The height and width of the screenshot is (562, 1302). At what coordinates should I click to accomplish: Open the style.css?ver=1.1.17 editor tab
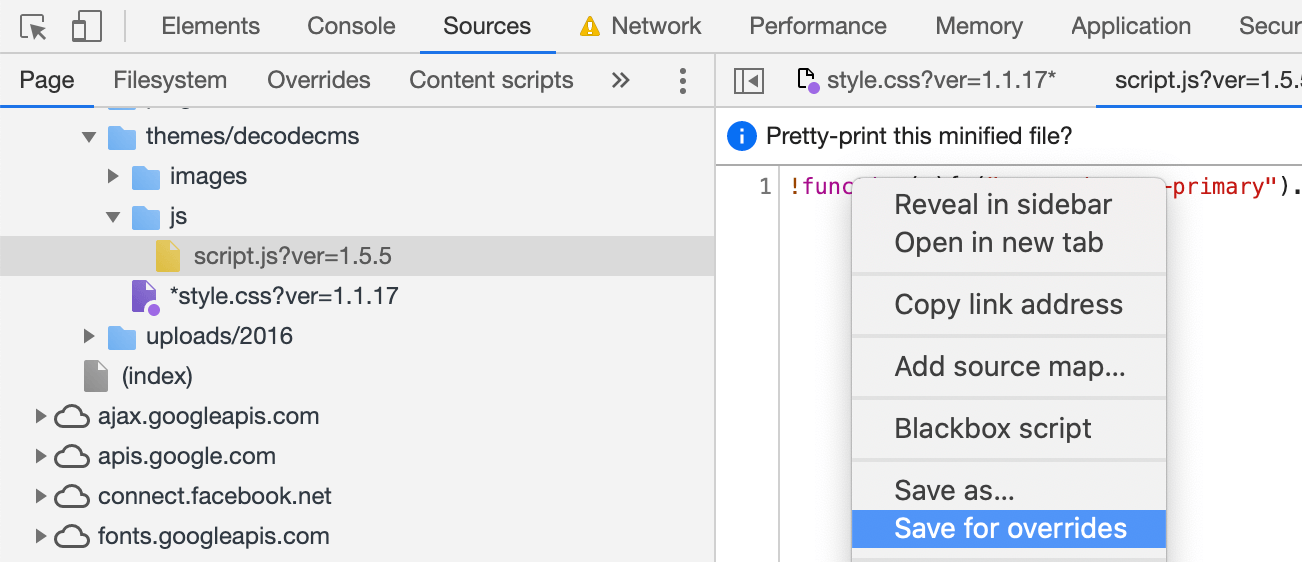point(940,81)
